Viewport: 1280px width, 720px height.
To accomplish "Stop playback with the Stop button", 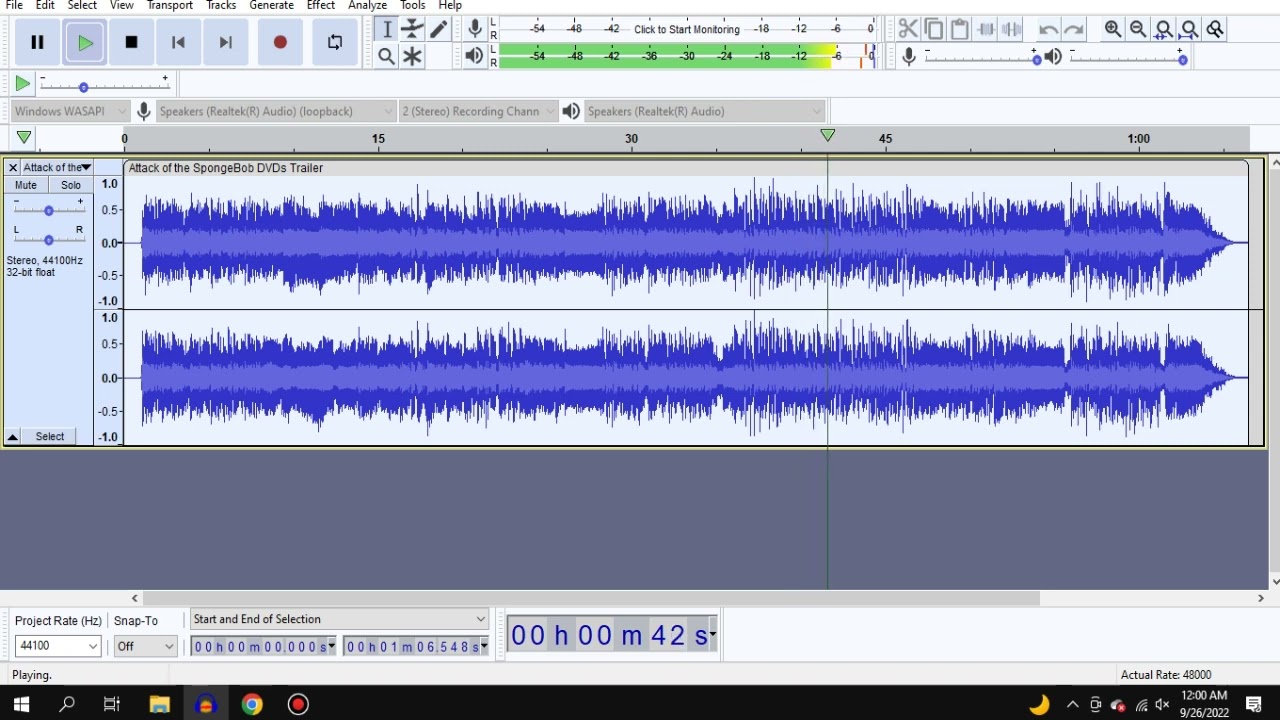I will [131, 42].
